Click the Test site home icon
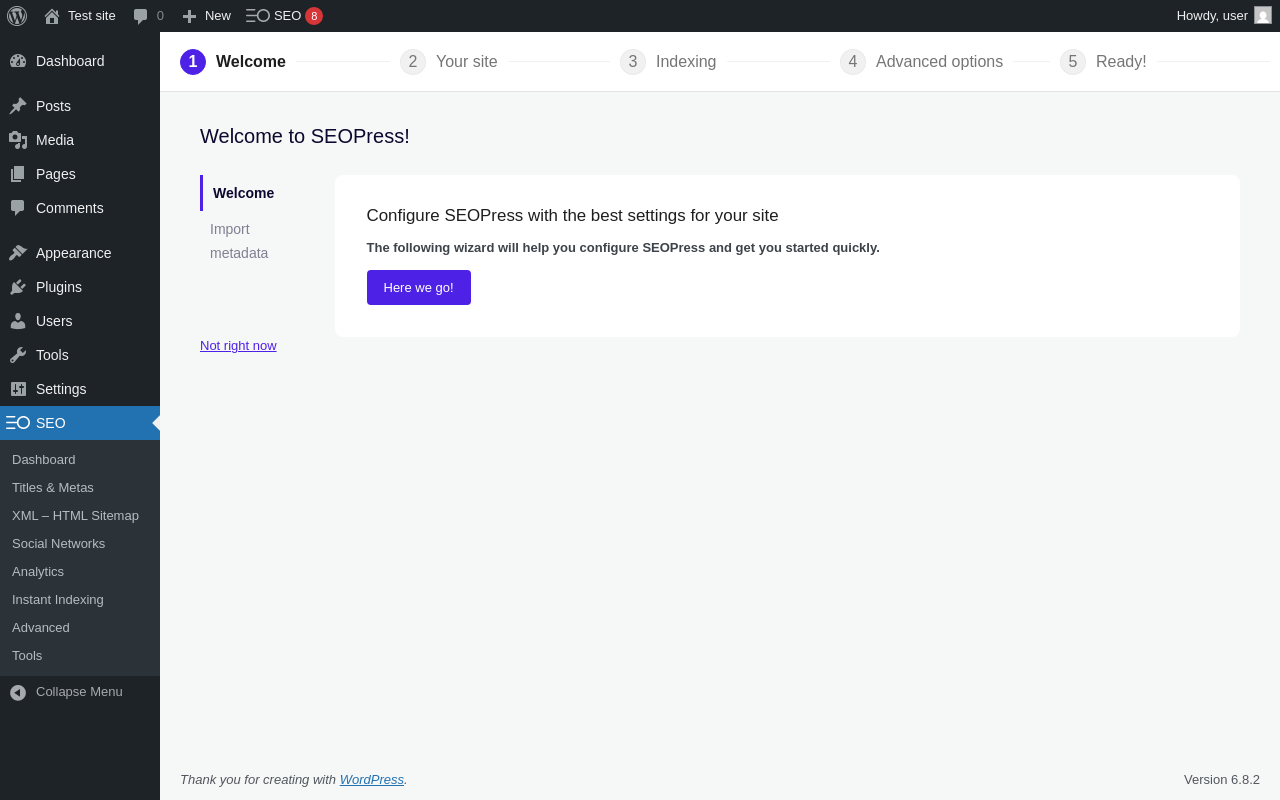 (52, 16)
